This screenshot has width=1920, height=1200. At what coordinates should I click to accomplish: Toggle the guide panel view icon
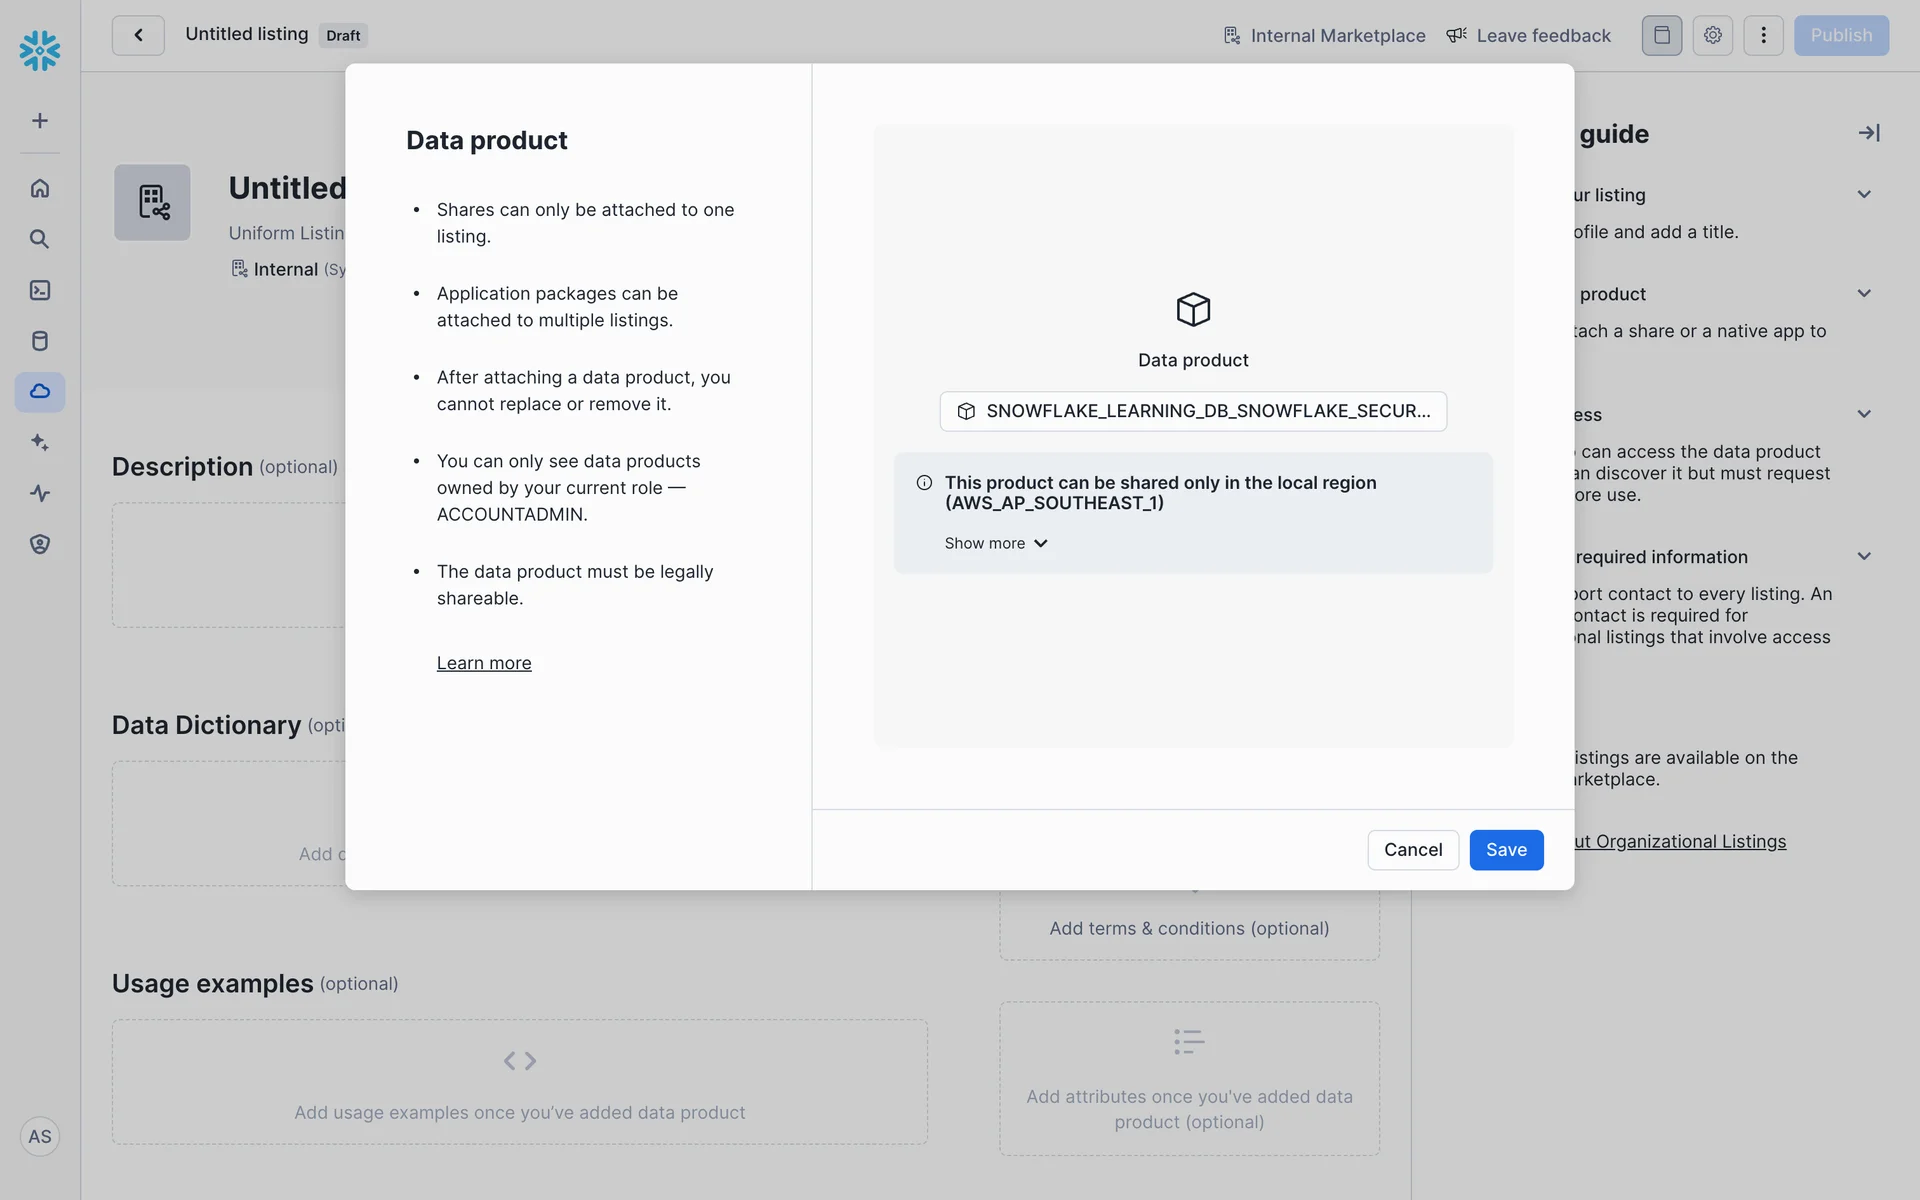1661,35
